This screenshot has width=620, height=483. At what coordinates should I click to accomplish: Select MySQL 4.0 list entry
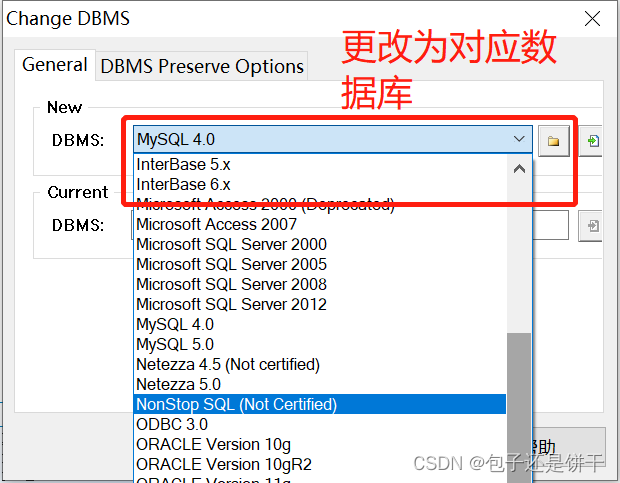(319, 325)
